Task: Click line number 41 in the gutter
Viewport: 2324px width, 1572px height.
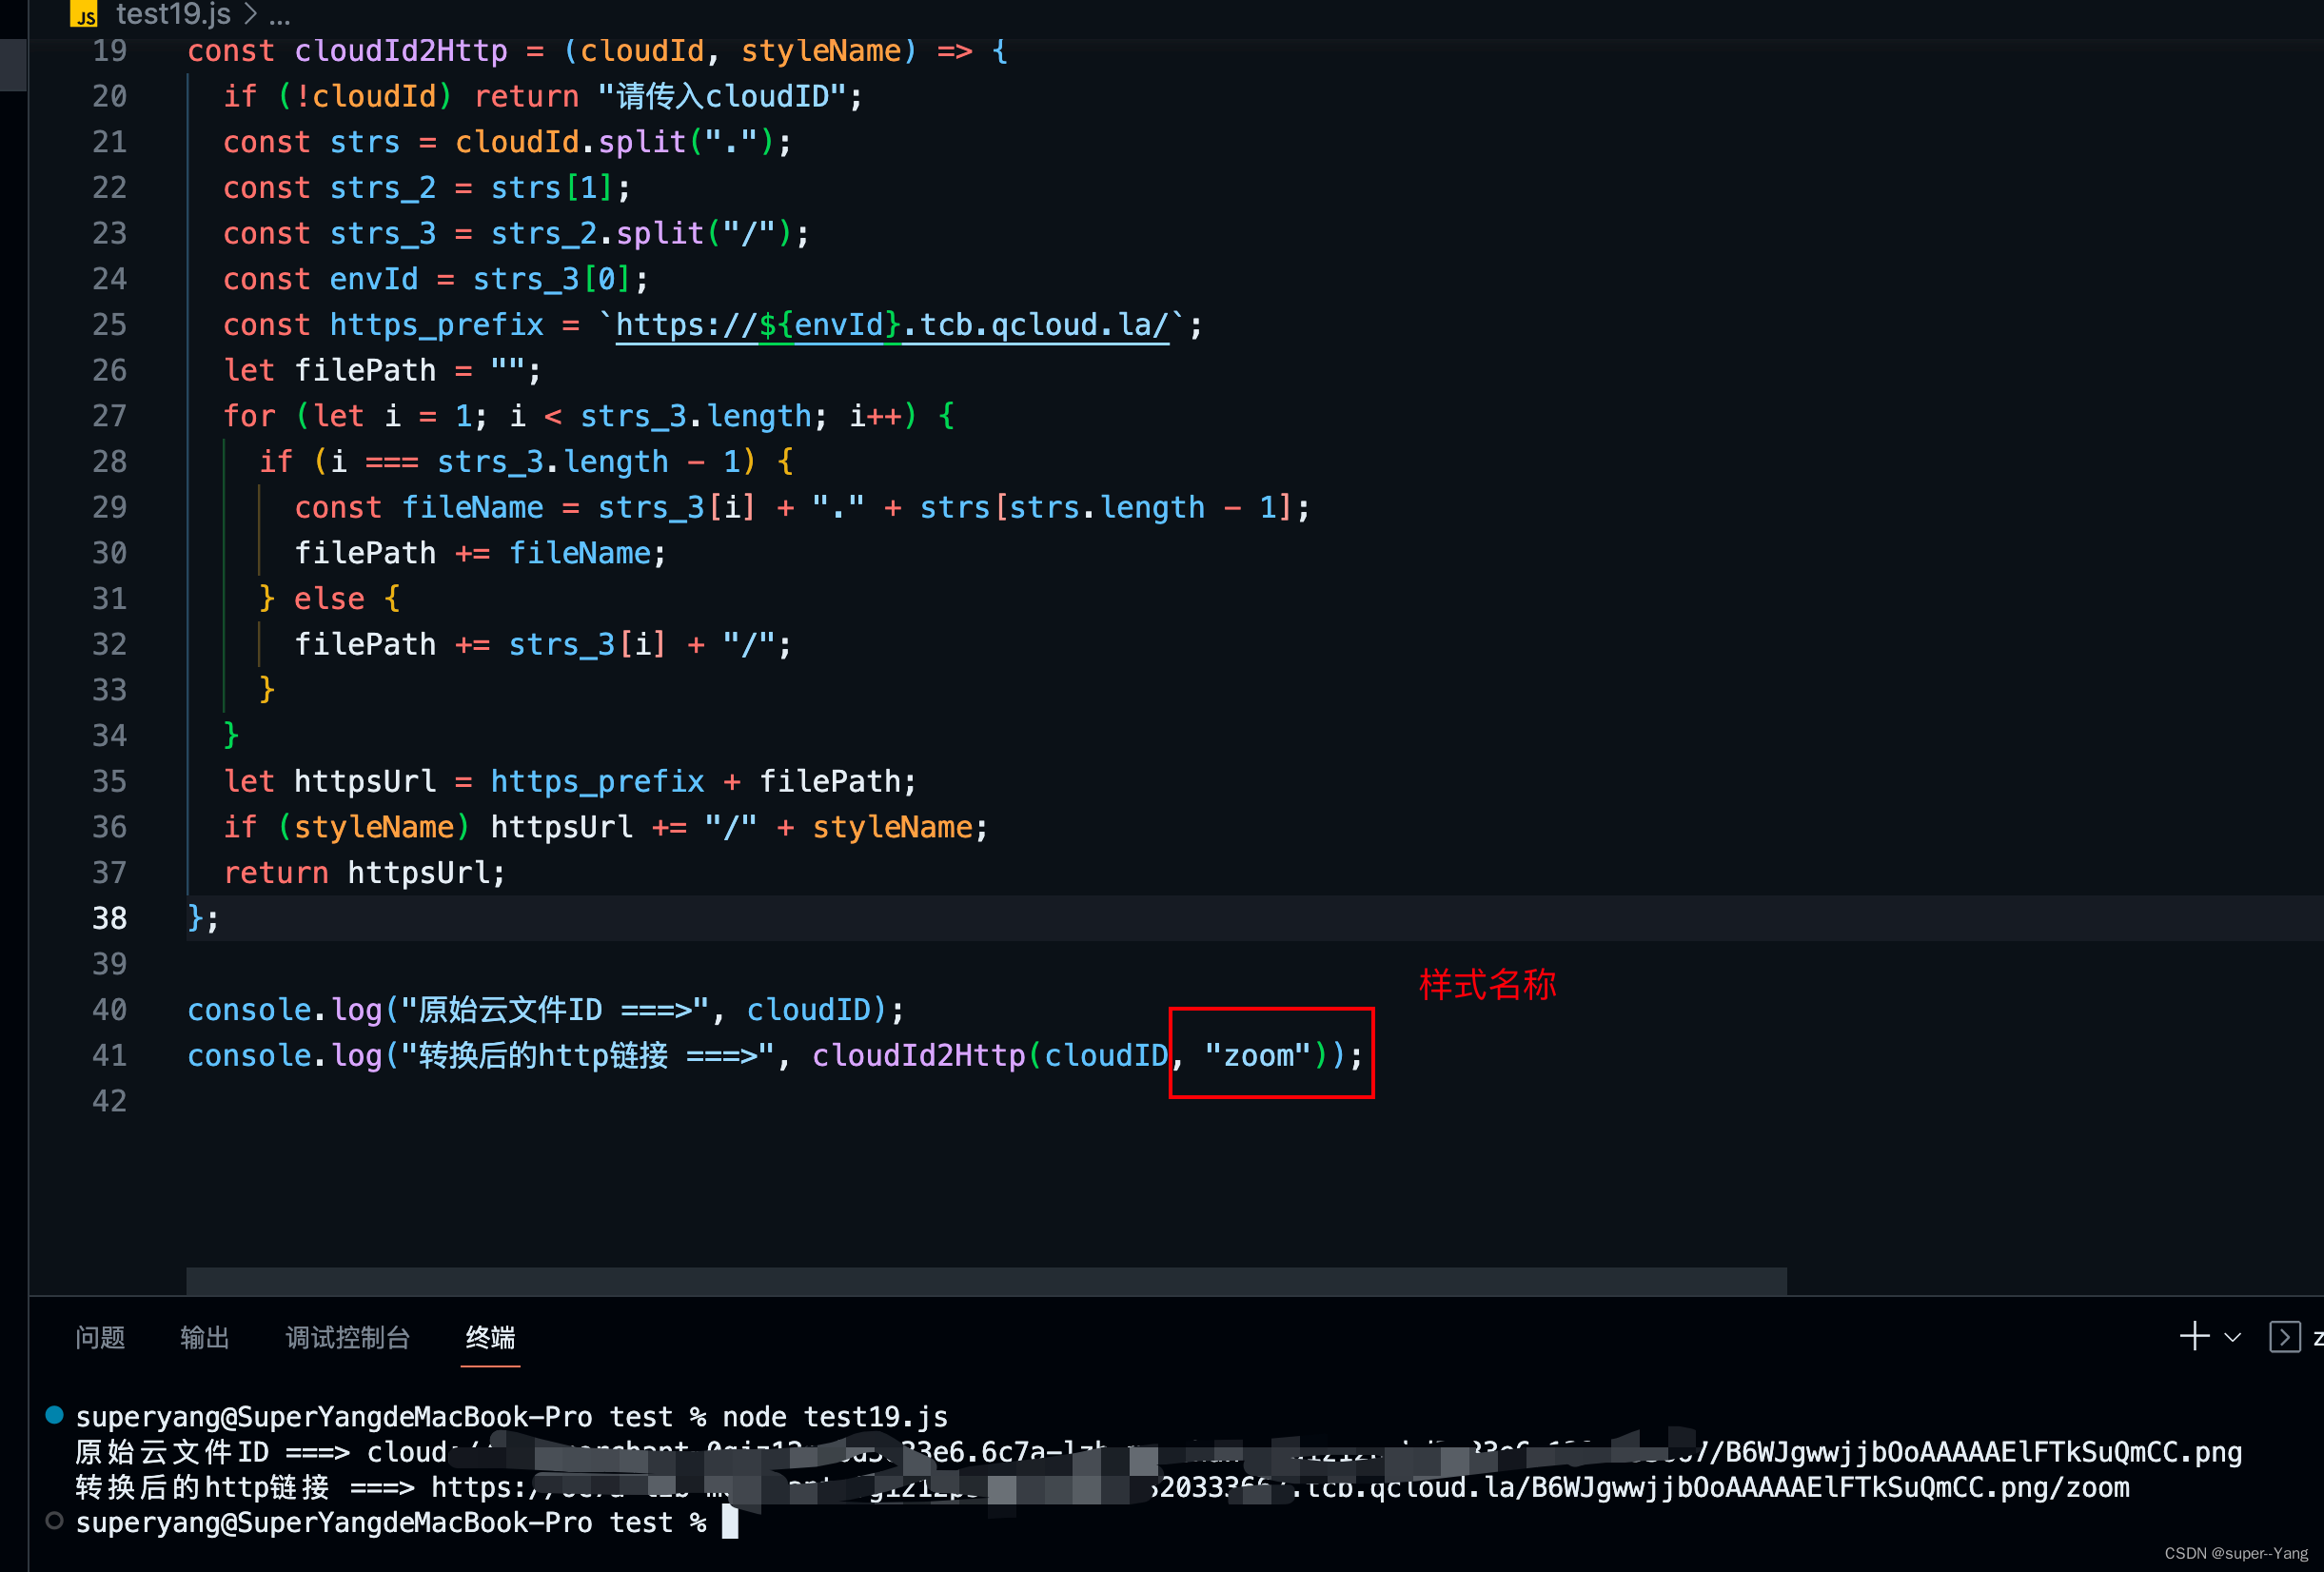Action: 109,1055
